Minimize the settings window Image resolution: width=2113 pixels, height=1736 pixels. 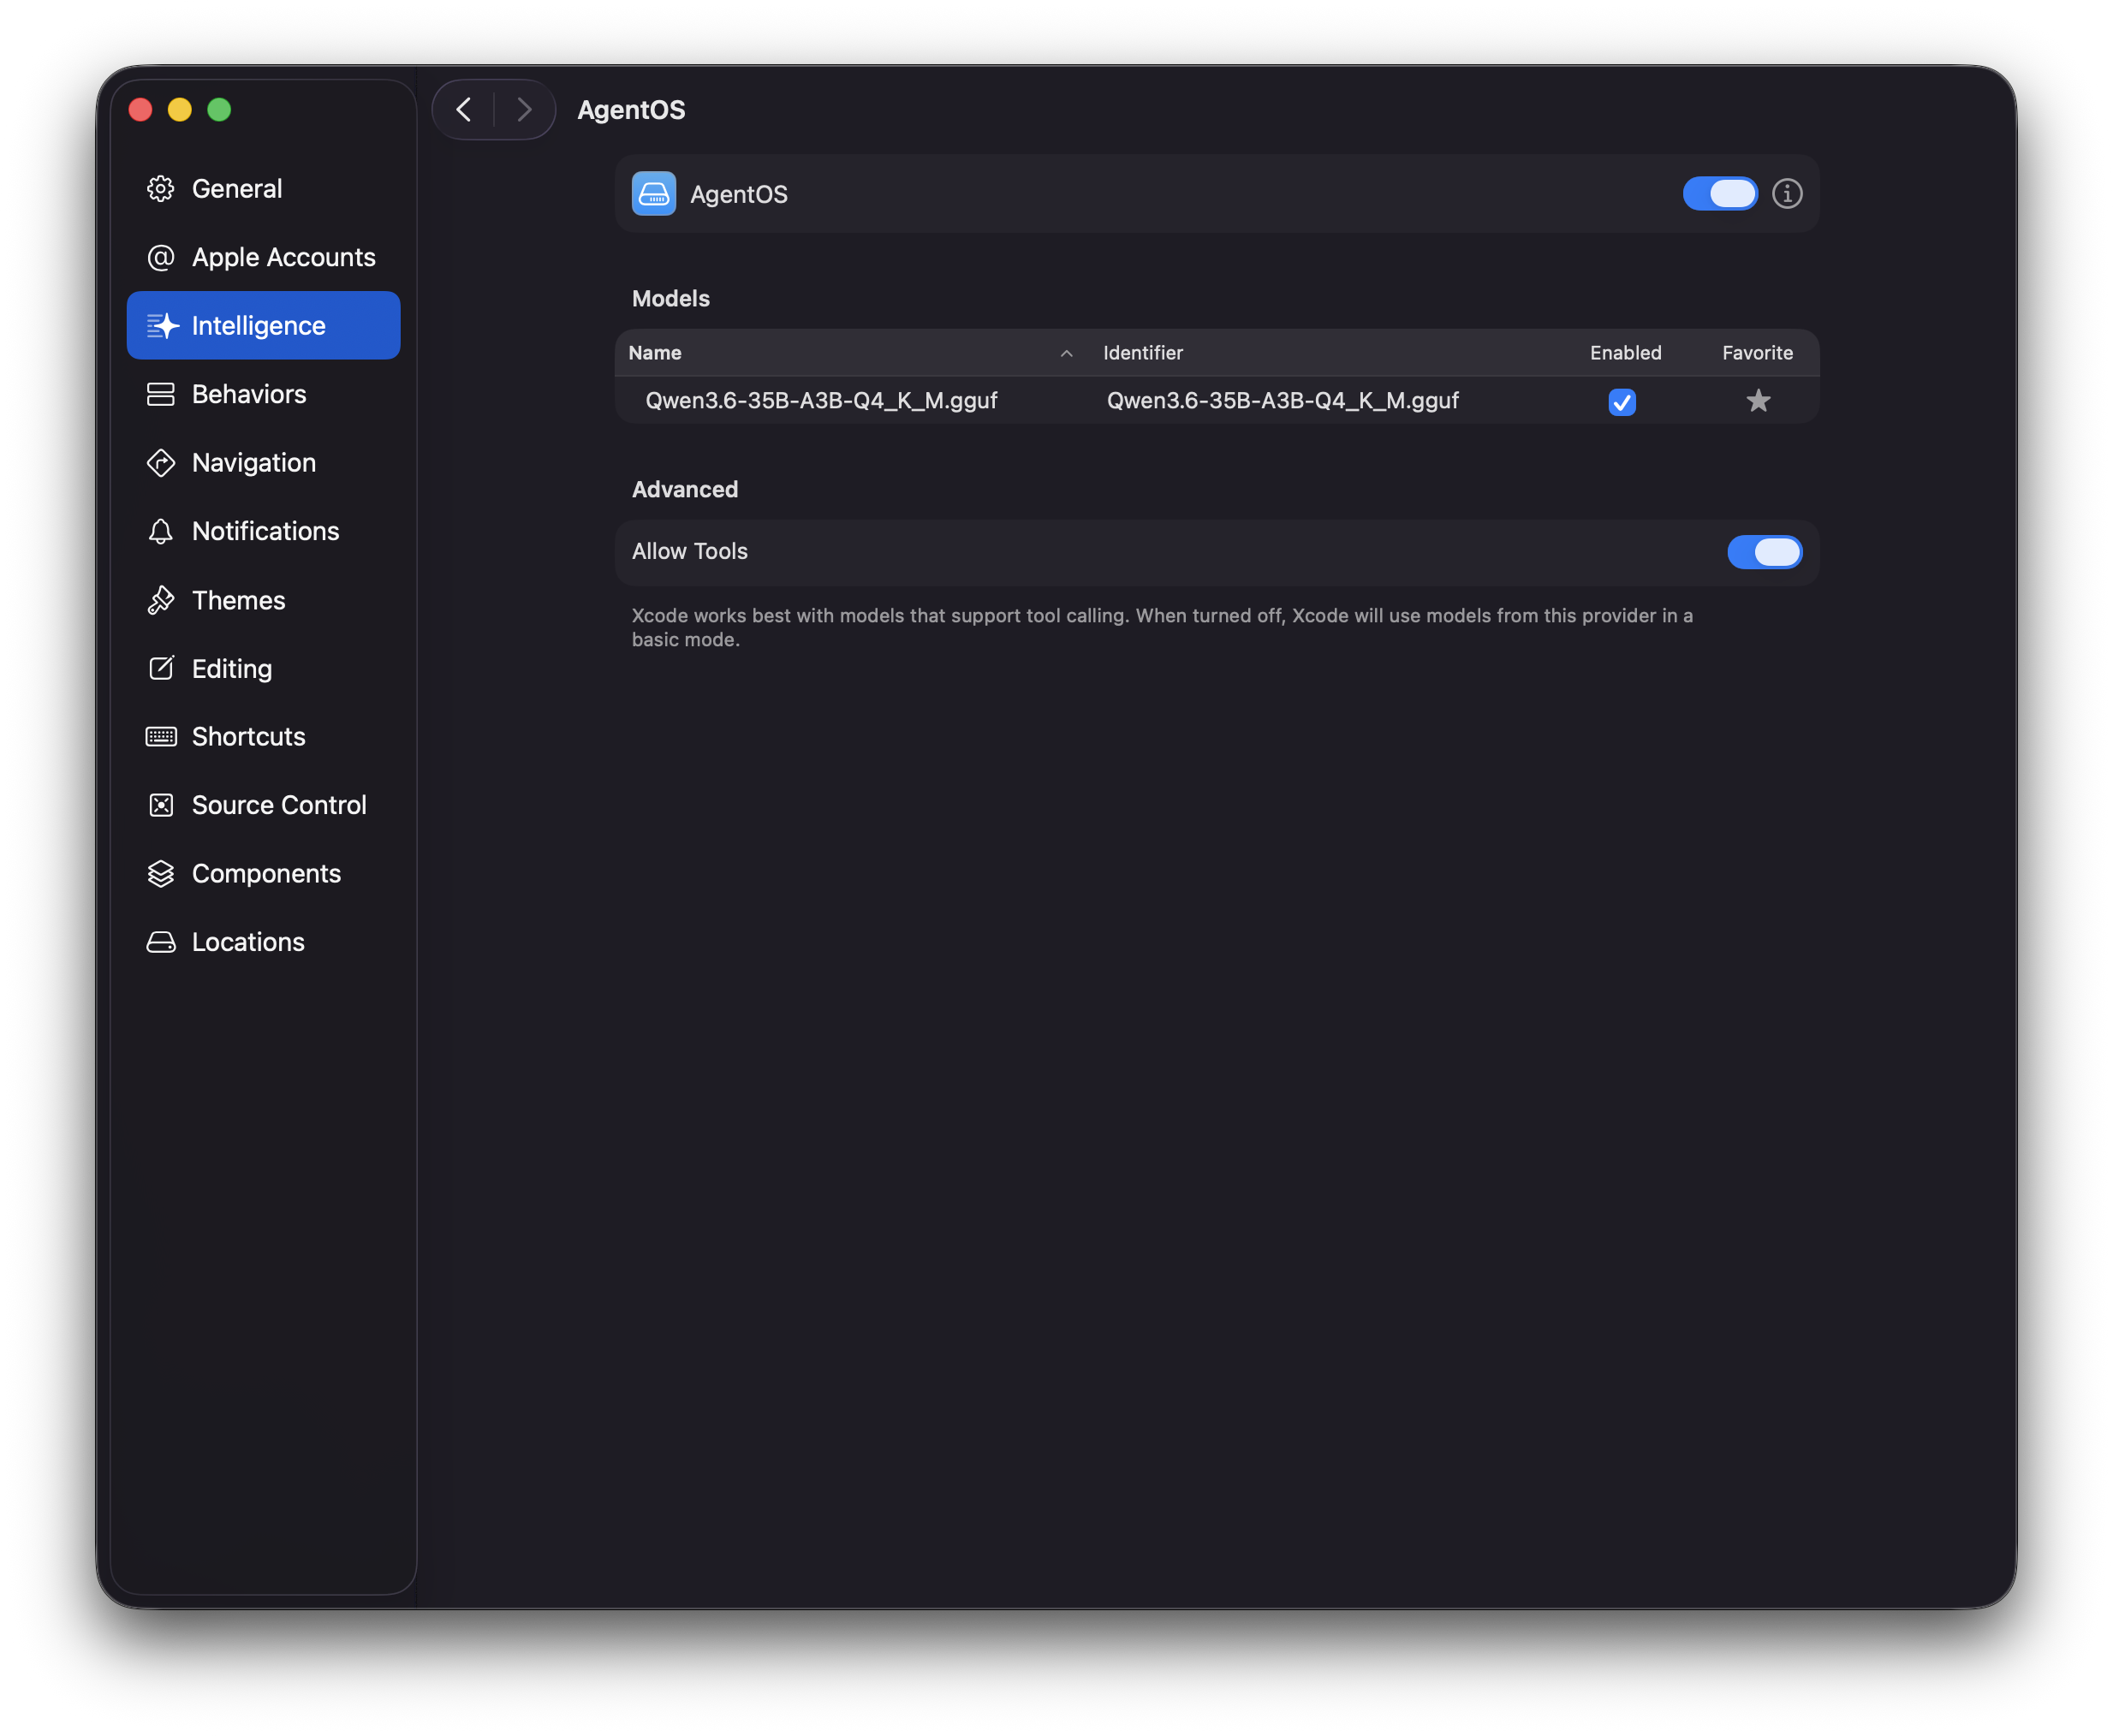(x=180, y=110)
